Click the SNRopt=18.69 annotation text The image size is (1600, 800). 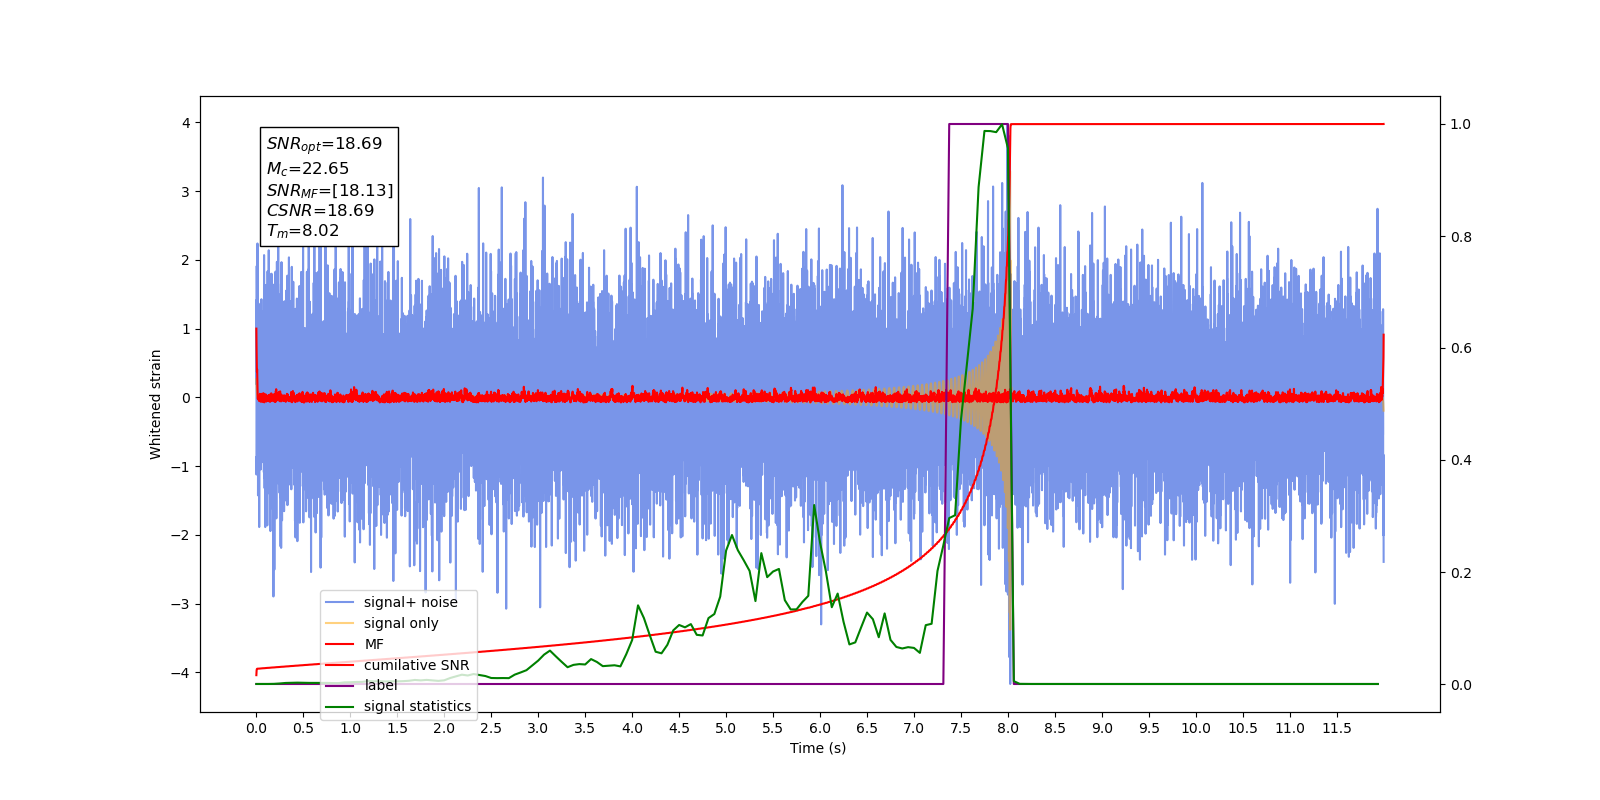pos(324,144)
